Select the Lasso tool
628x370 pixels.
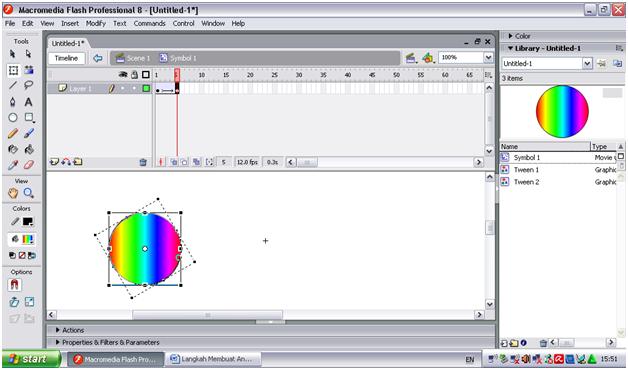(x=28, y=85)
